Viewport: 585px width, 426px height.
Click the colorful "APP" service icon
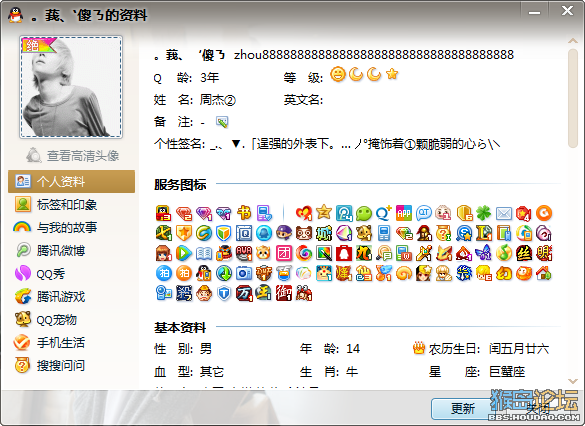404,213
